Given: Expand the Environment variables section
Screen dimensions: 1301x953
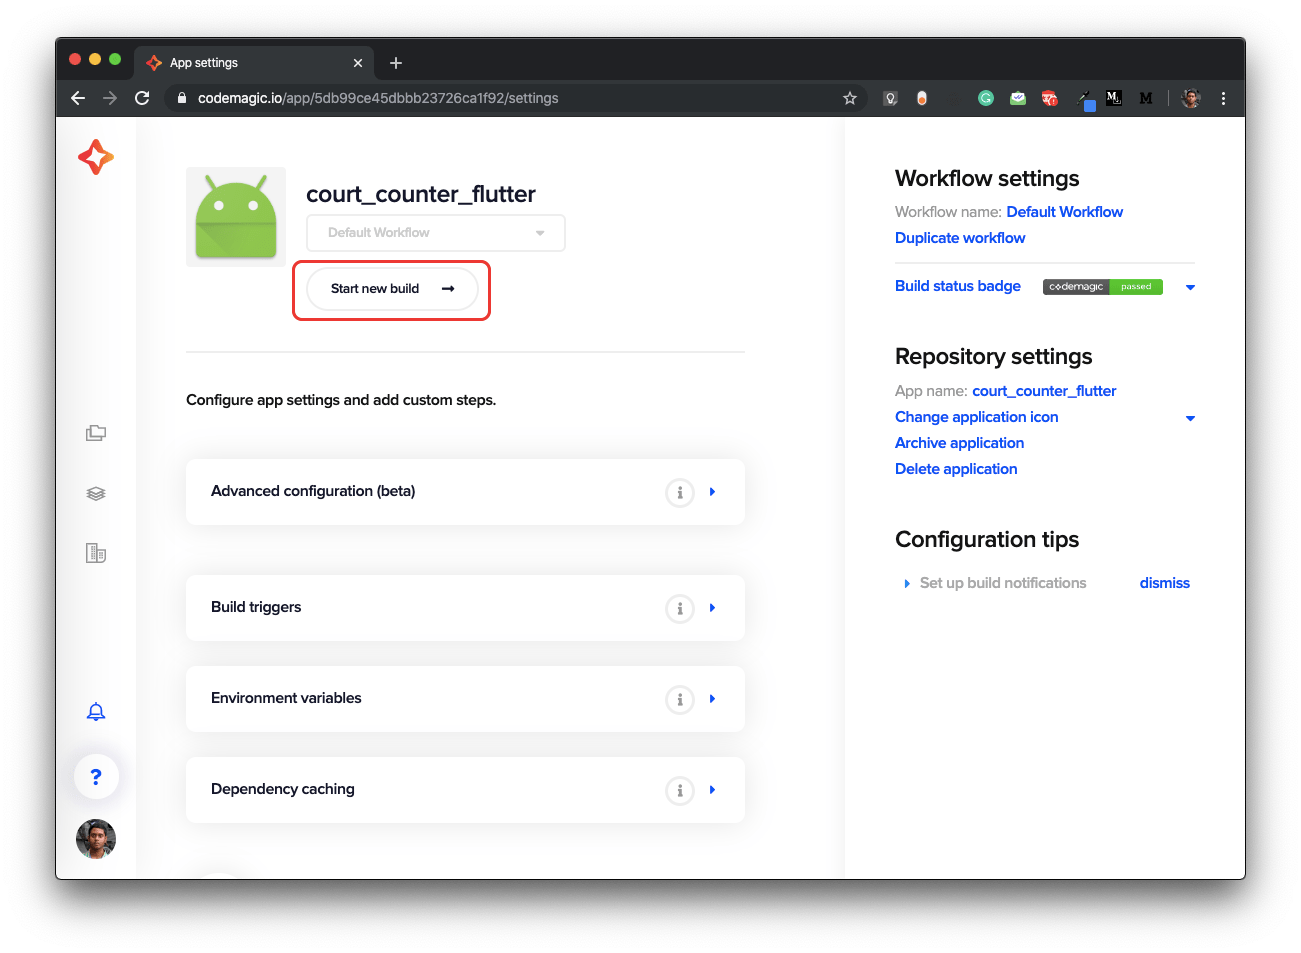Looking at the screenshot, I should (x=712, y=699).
